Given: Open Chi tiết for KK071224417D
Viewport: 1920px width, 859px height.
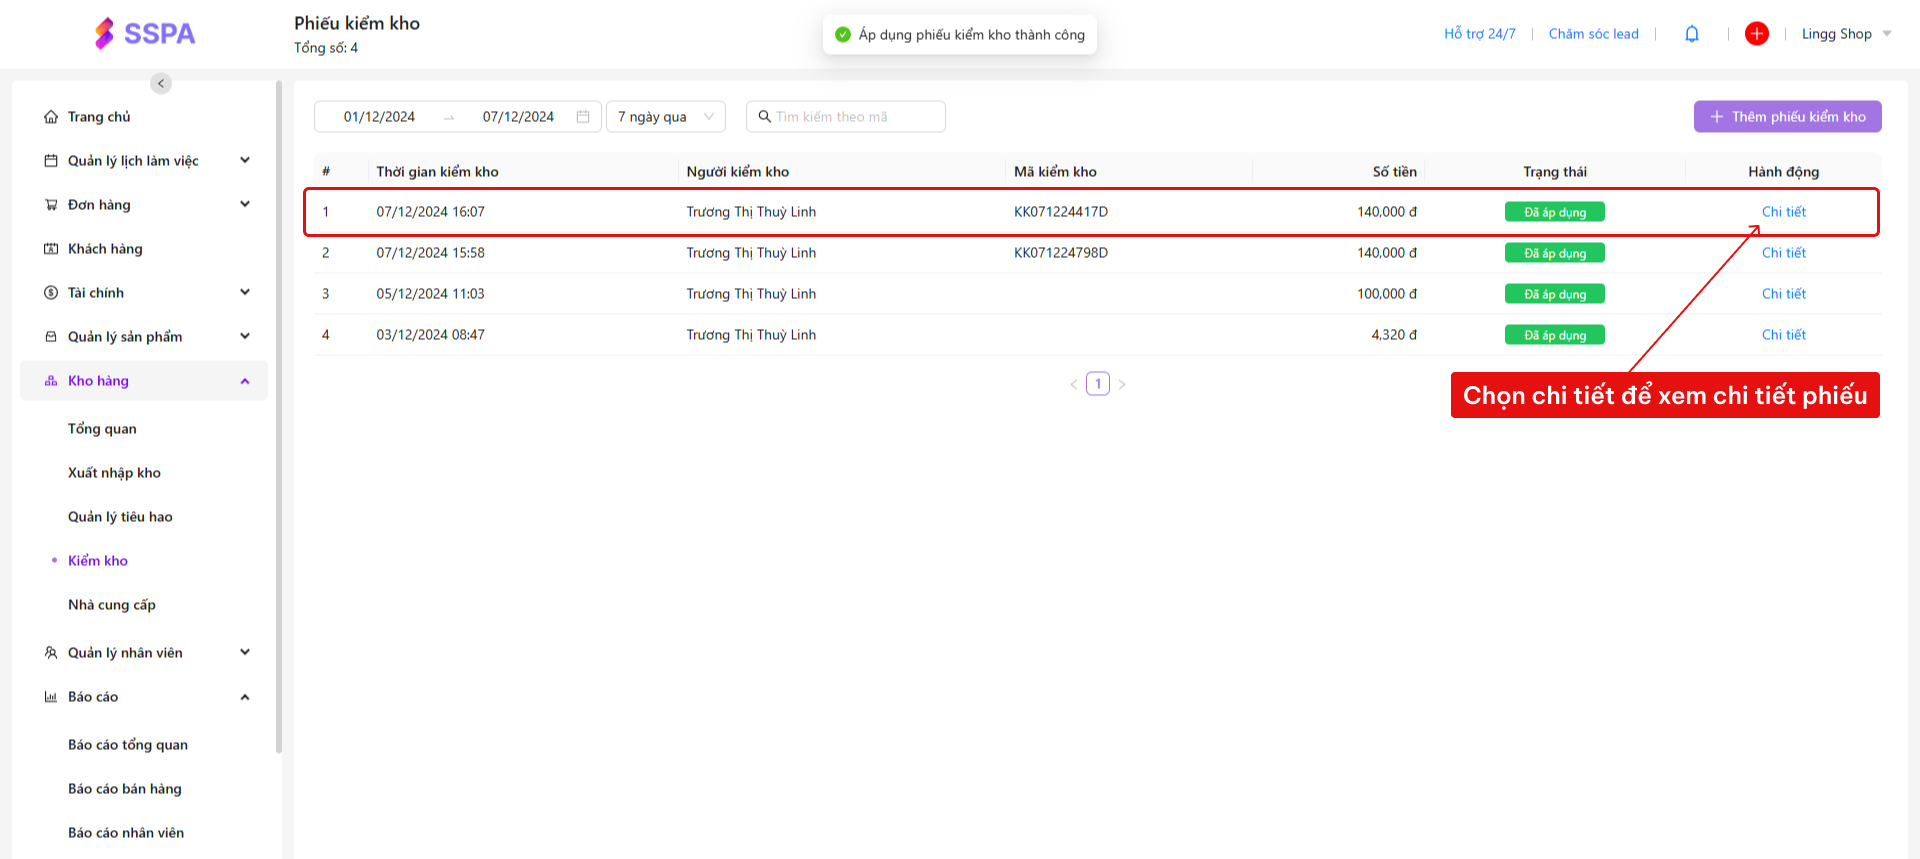Looking at the screenshot, I should pos(1784,212).
